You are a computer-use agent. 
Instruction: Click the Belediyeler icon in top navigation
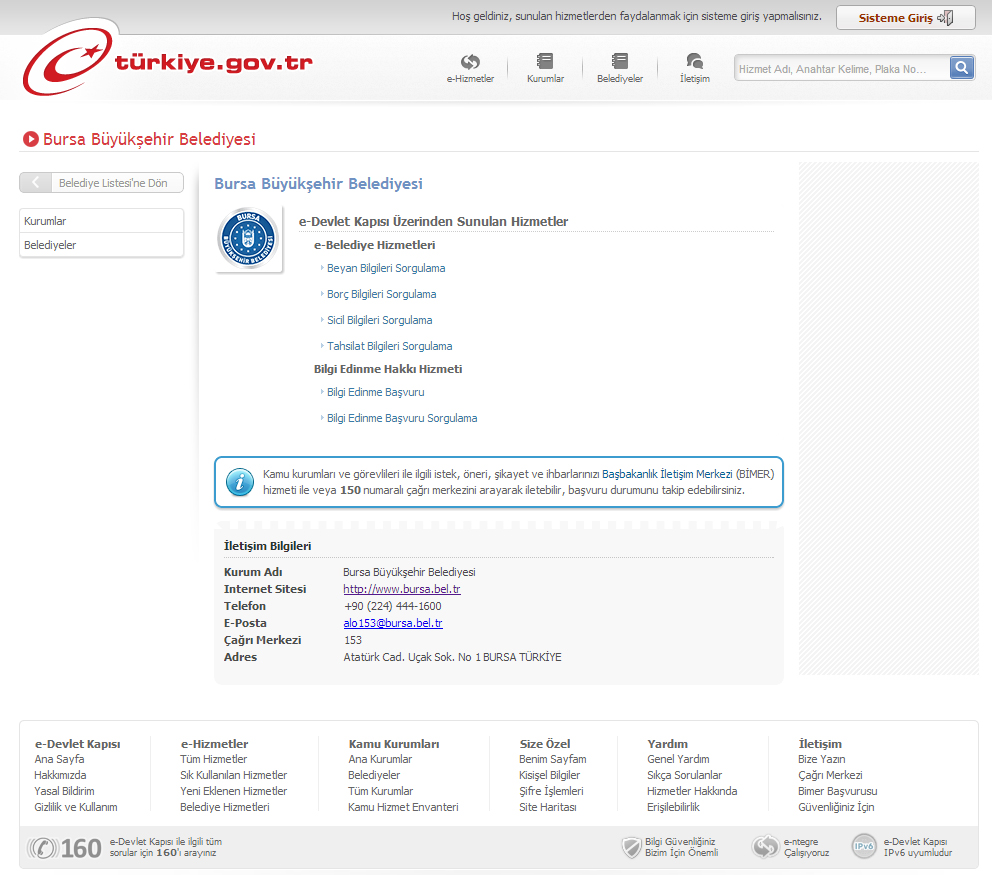pyautogui.click(x=620, y=62)
